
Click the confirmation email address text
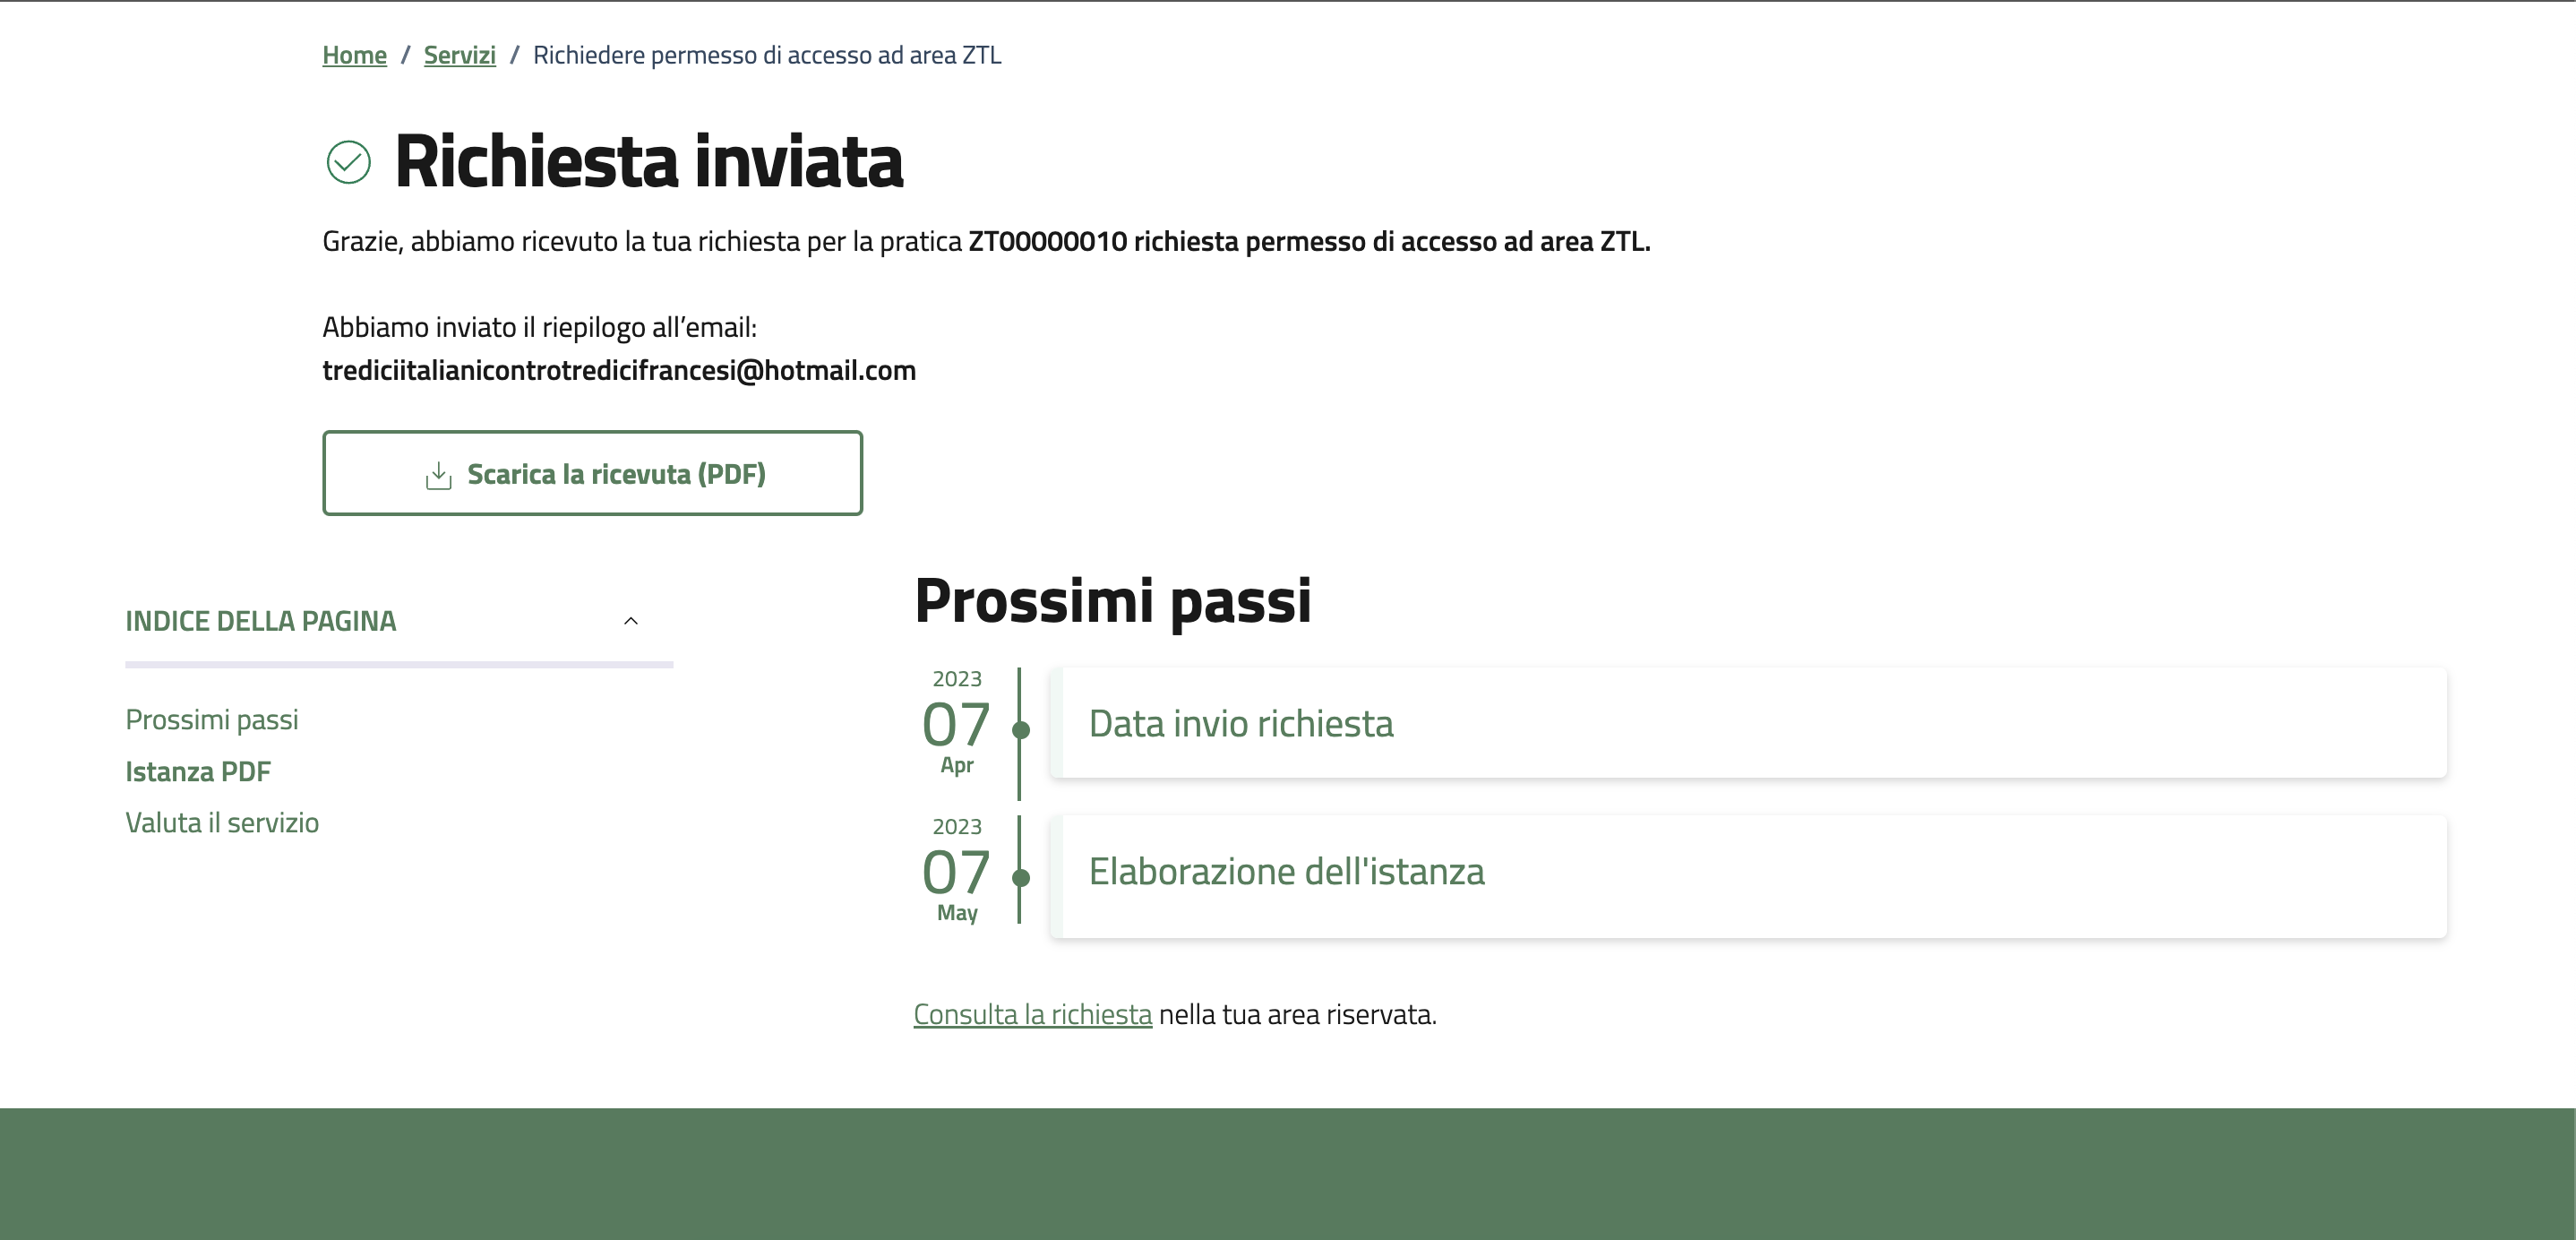[619, 371]
